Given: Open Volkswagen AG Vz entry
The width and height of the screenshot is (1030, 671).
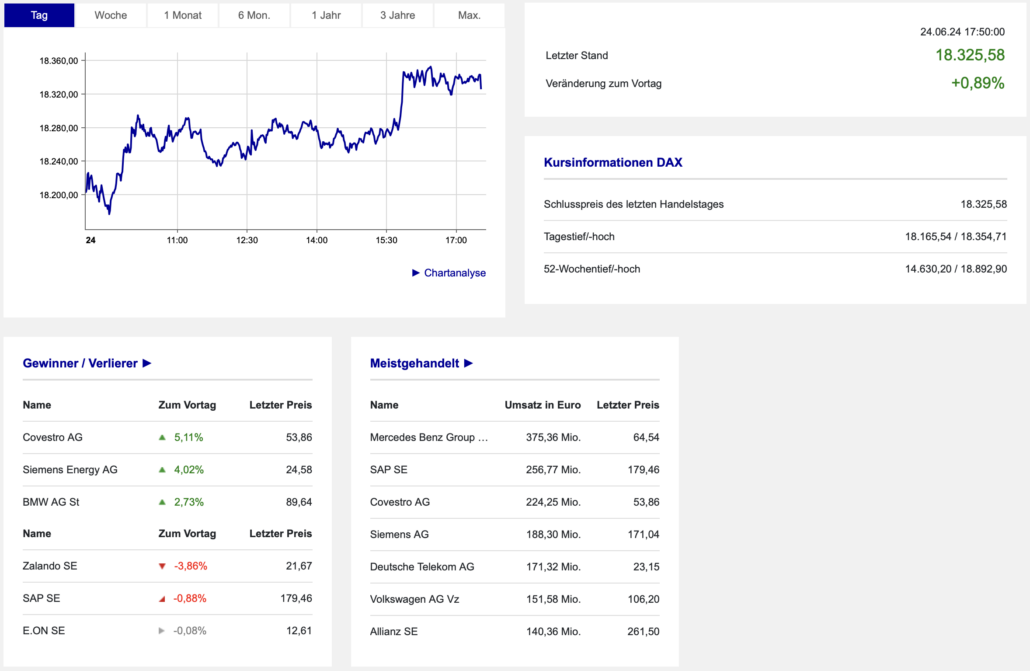Looking at the screenshot, I should click(x=414, y=599).
